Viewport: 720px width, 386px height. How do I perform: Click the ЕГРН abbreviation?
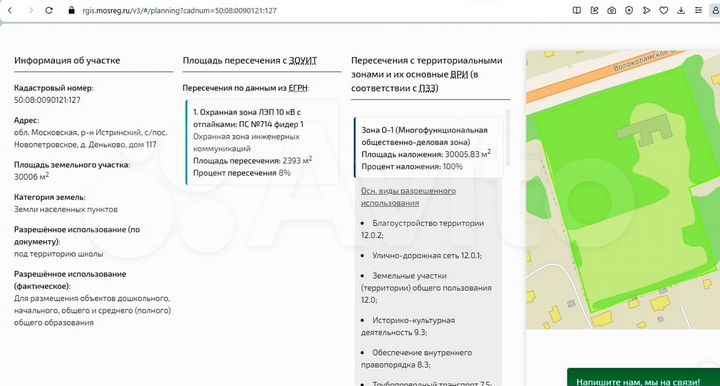point(298,88)
